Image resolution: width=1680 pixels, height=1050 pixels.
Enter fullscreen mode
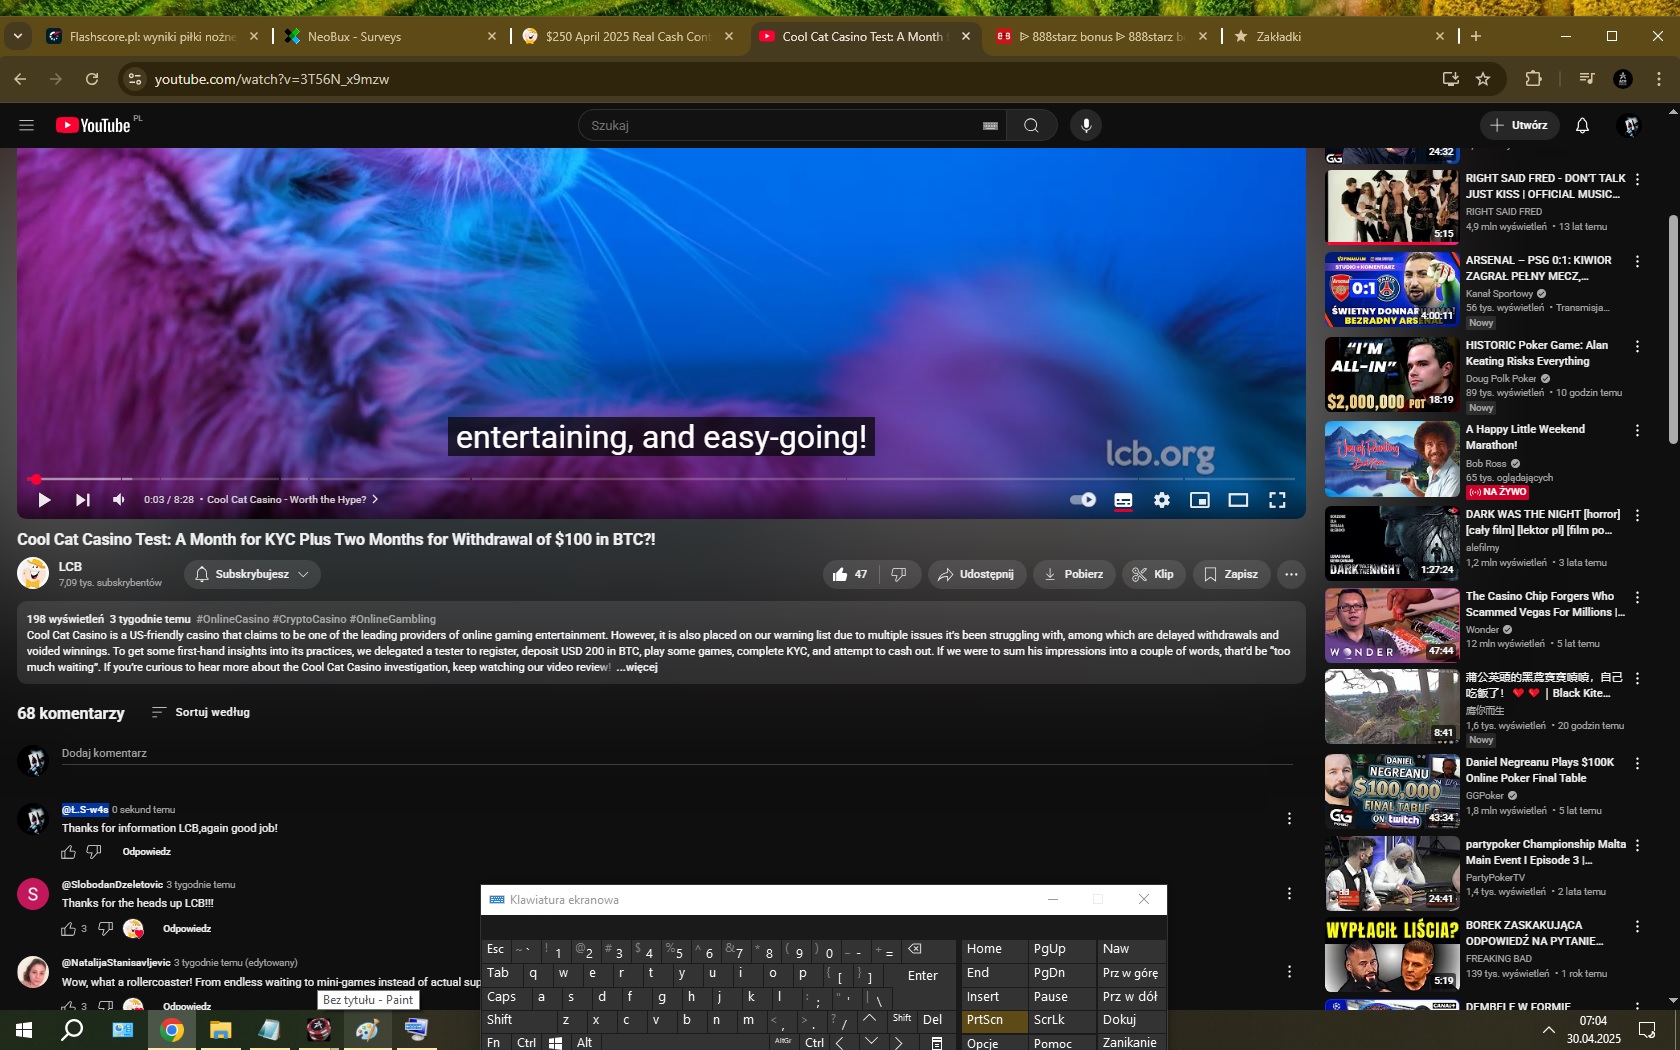[x=1277, y=500]
